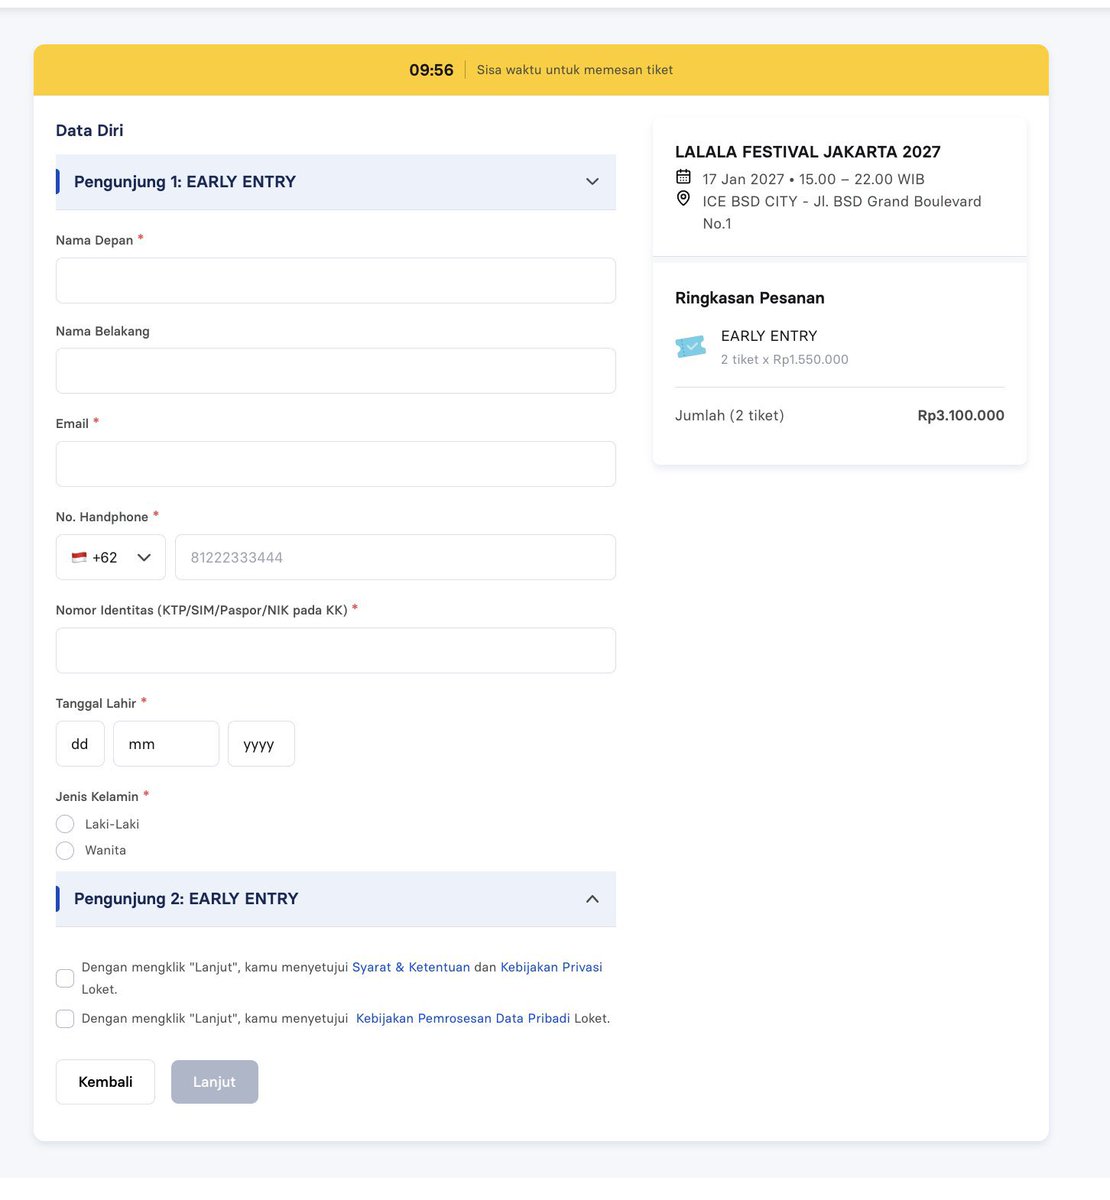Open the Syarat & Ketentuan link
This screenshot has height=1200, width=1110.
(x=411, y=967)
